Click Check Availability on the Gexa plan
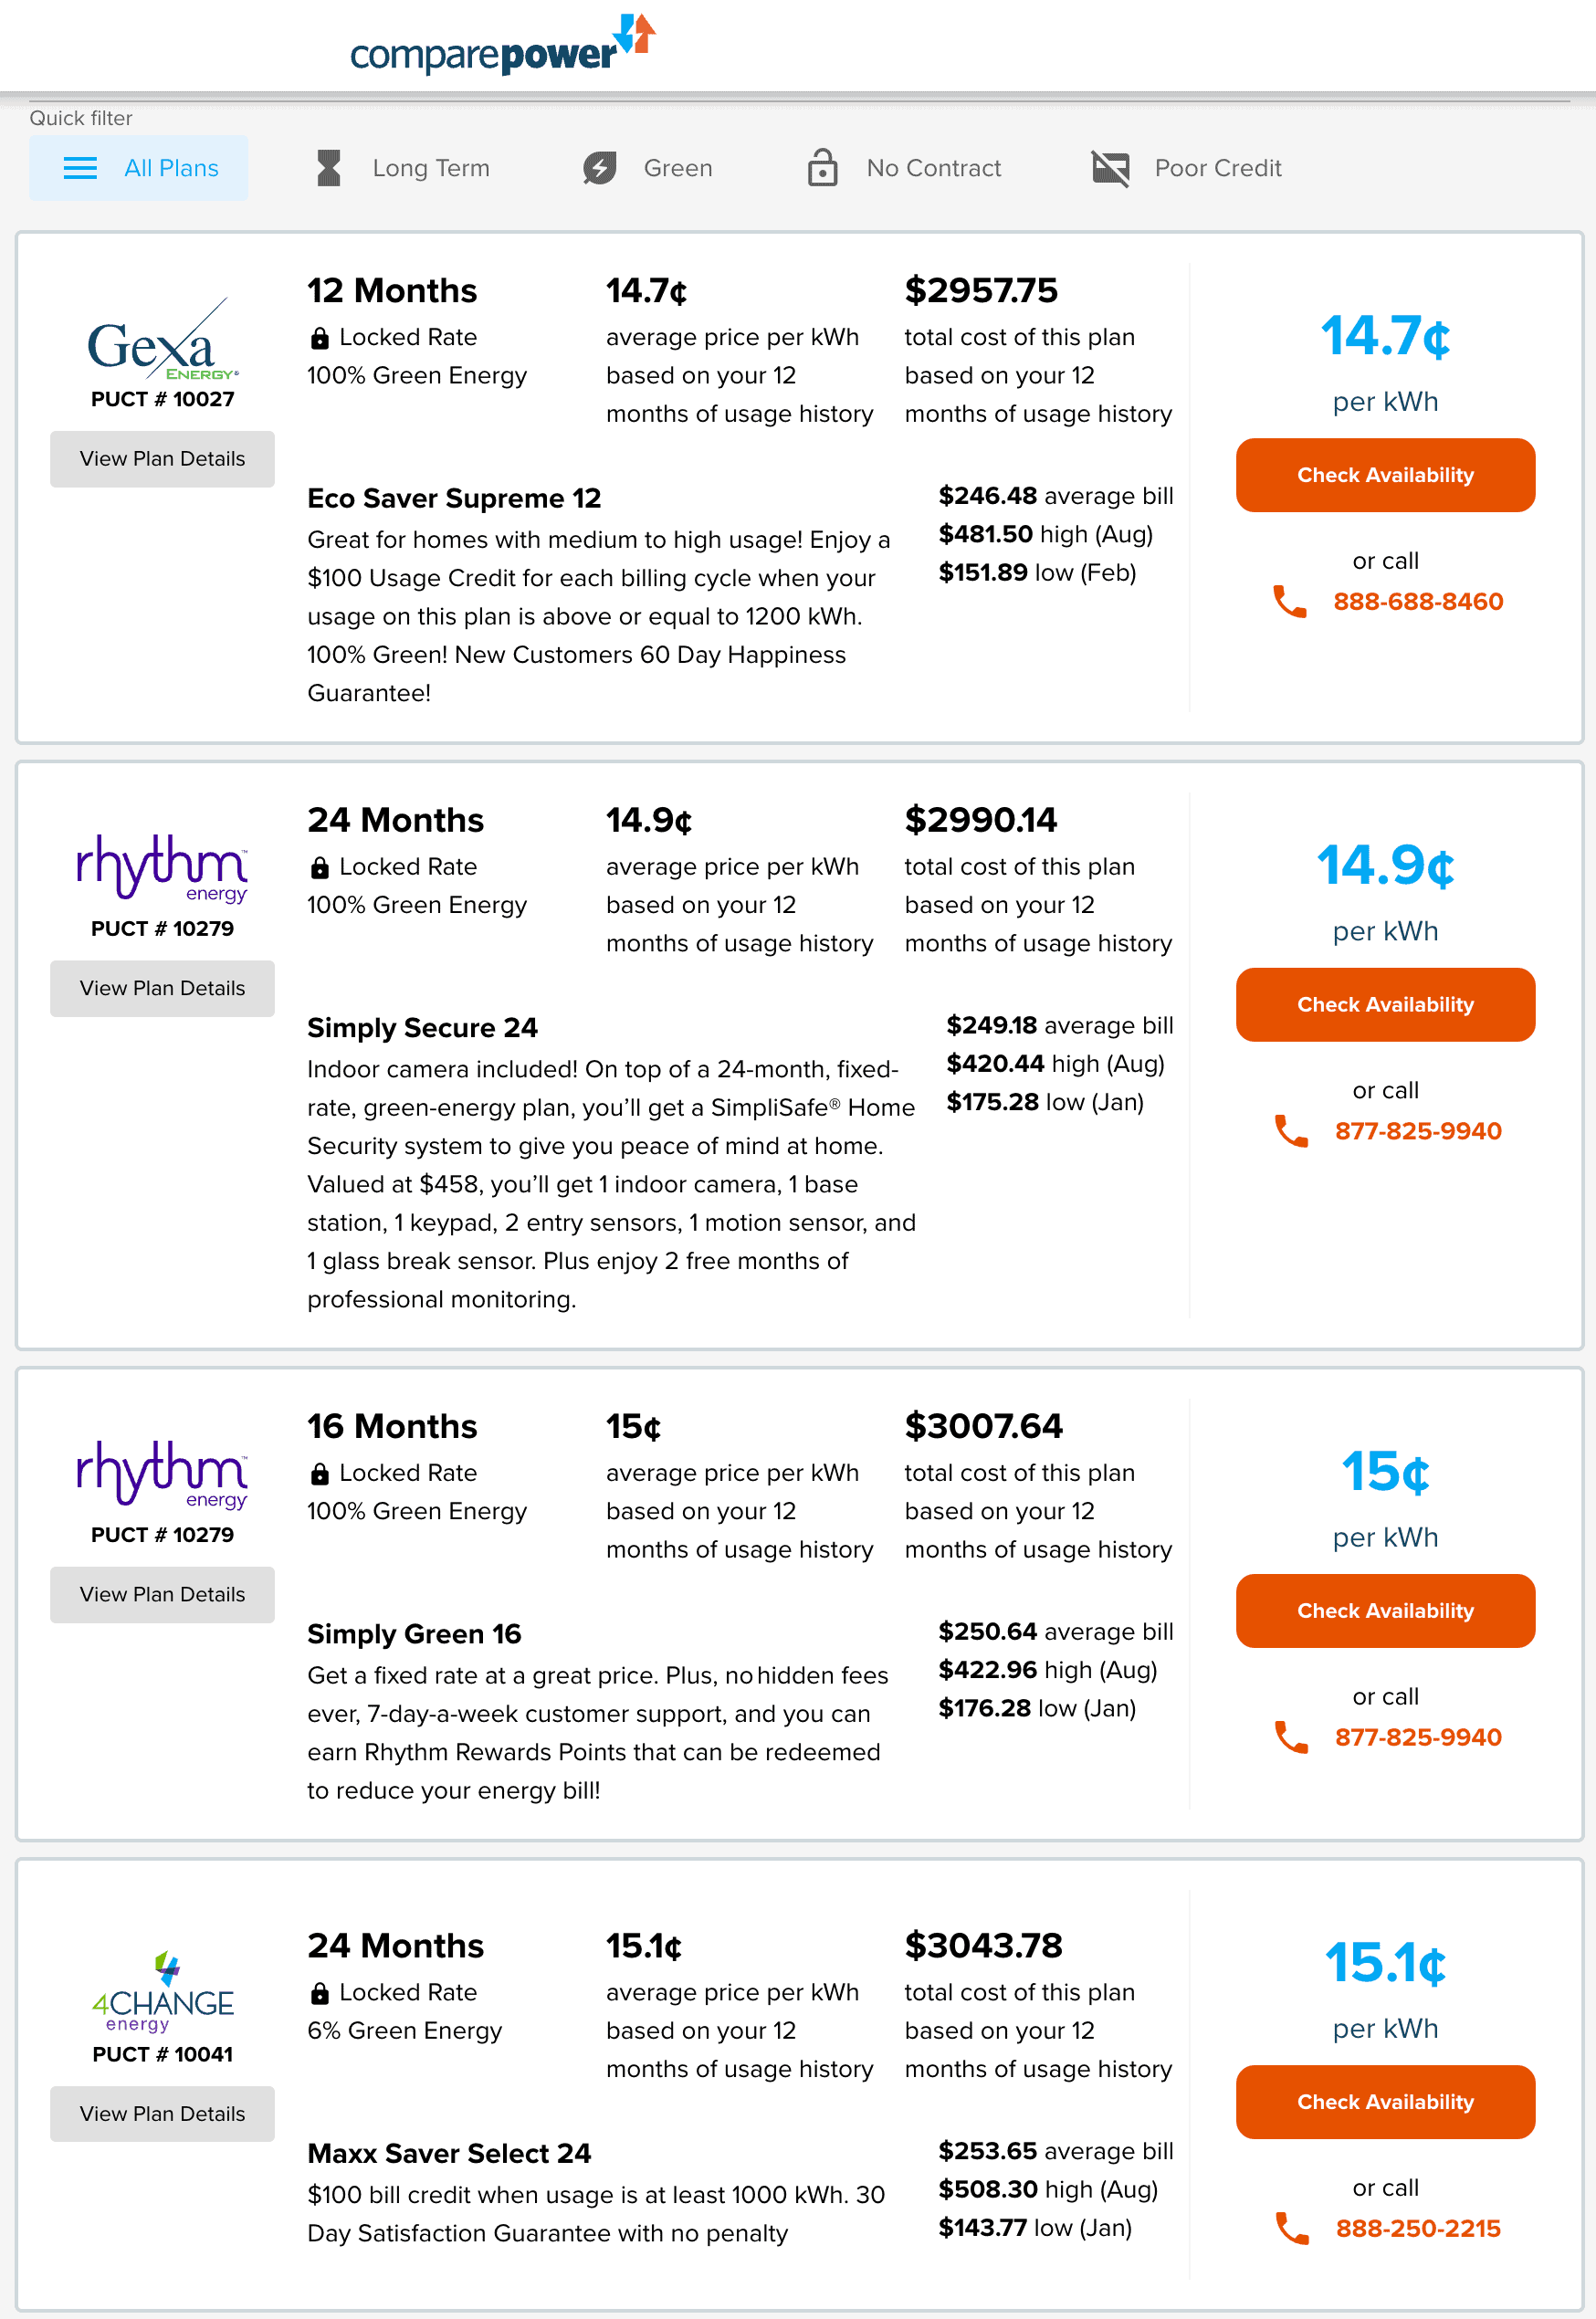 1385,475
